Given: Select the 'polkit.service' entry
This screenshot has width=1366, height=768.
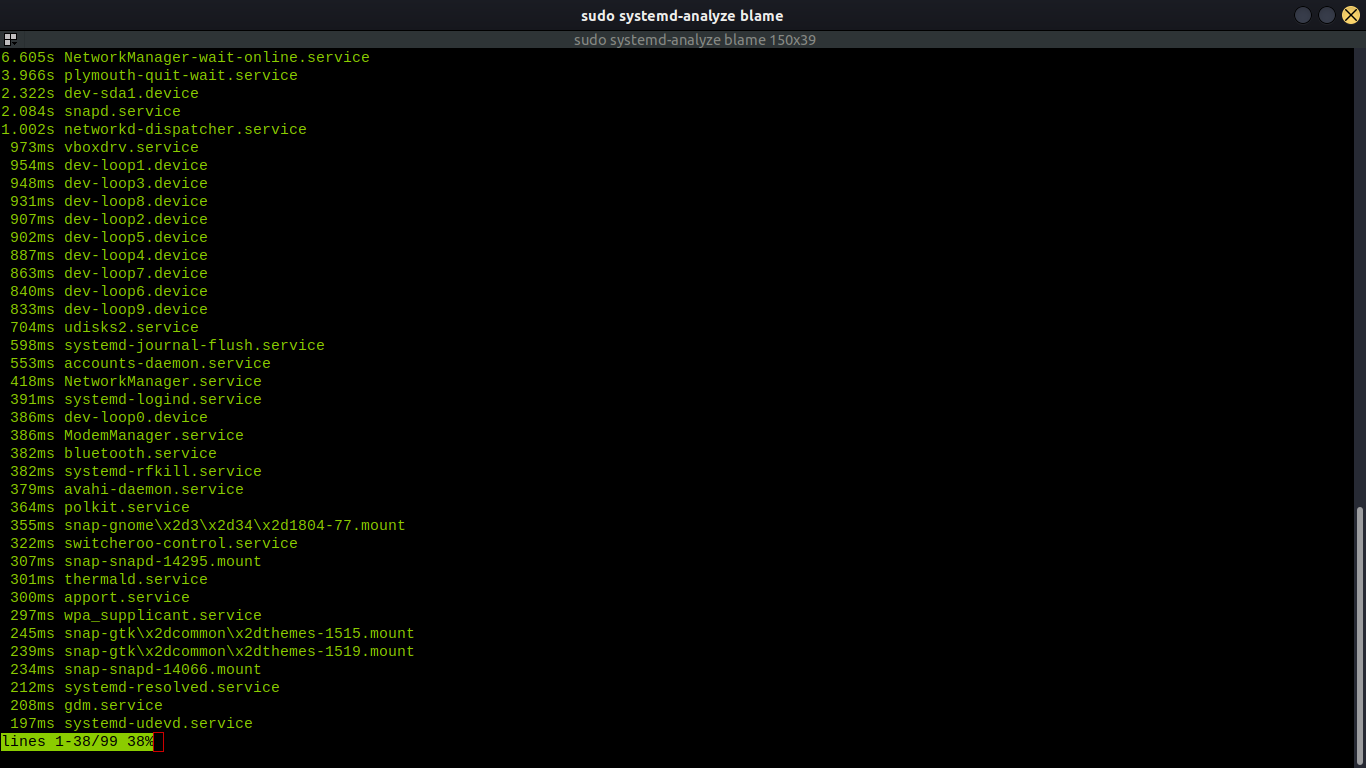Looking at the screenshot, I should click(x=127, y=508).
